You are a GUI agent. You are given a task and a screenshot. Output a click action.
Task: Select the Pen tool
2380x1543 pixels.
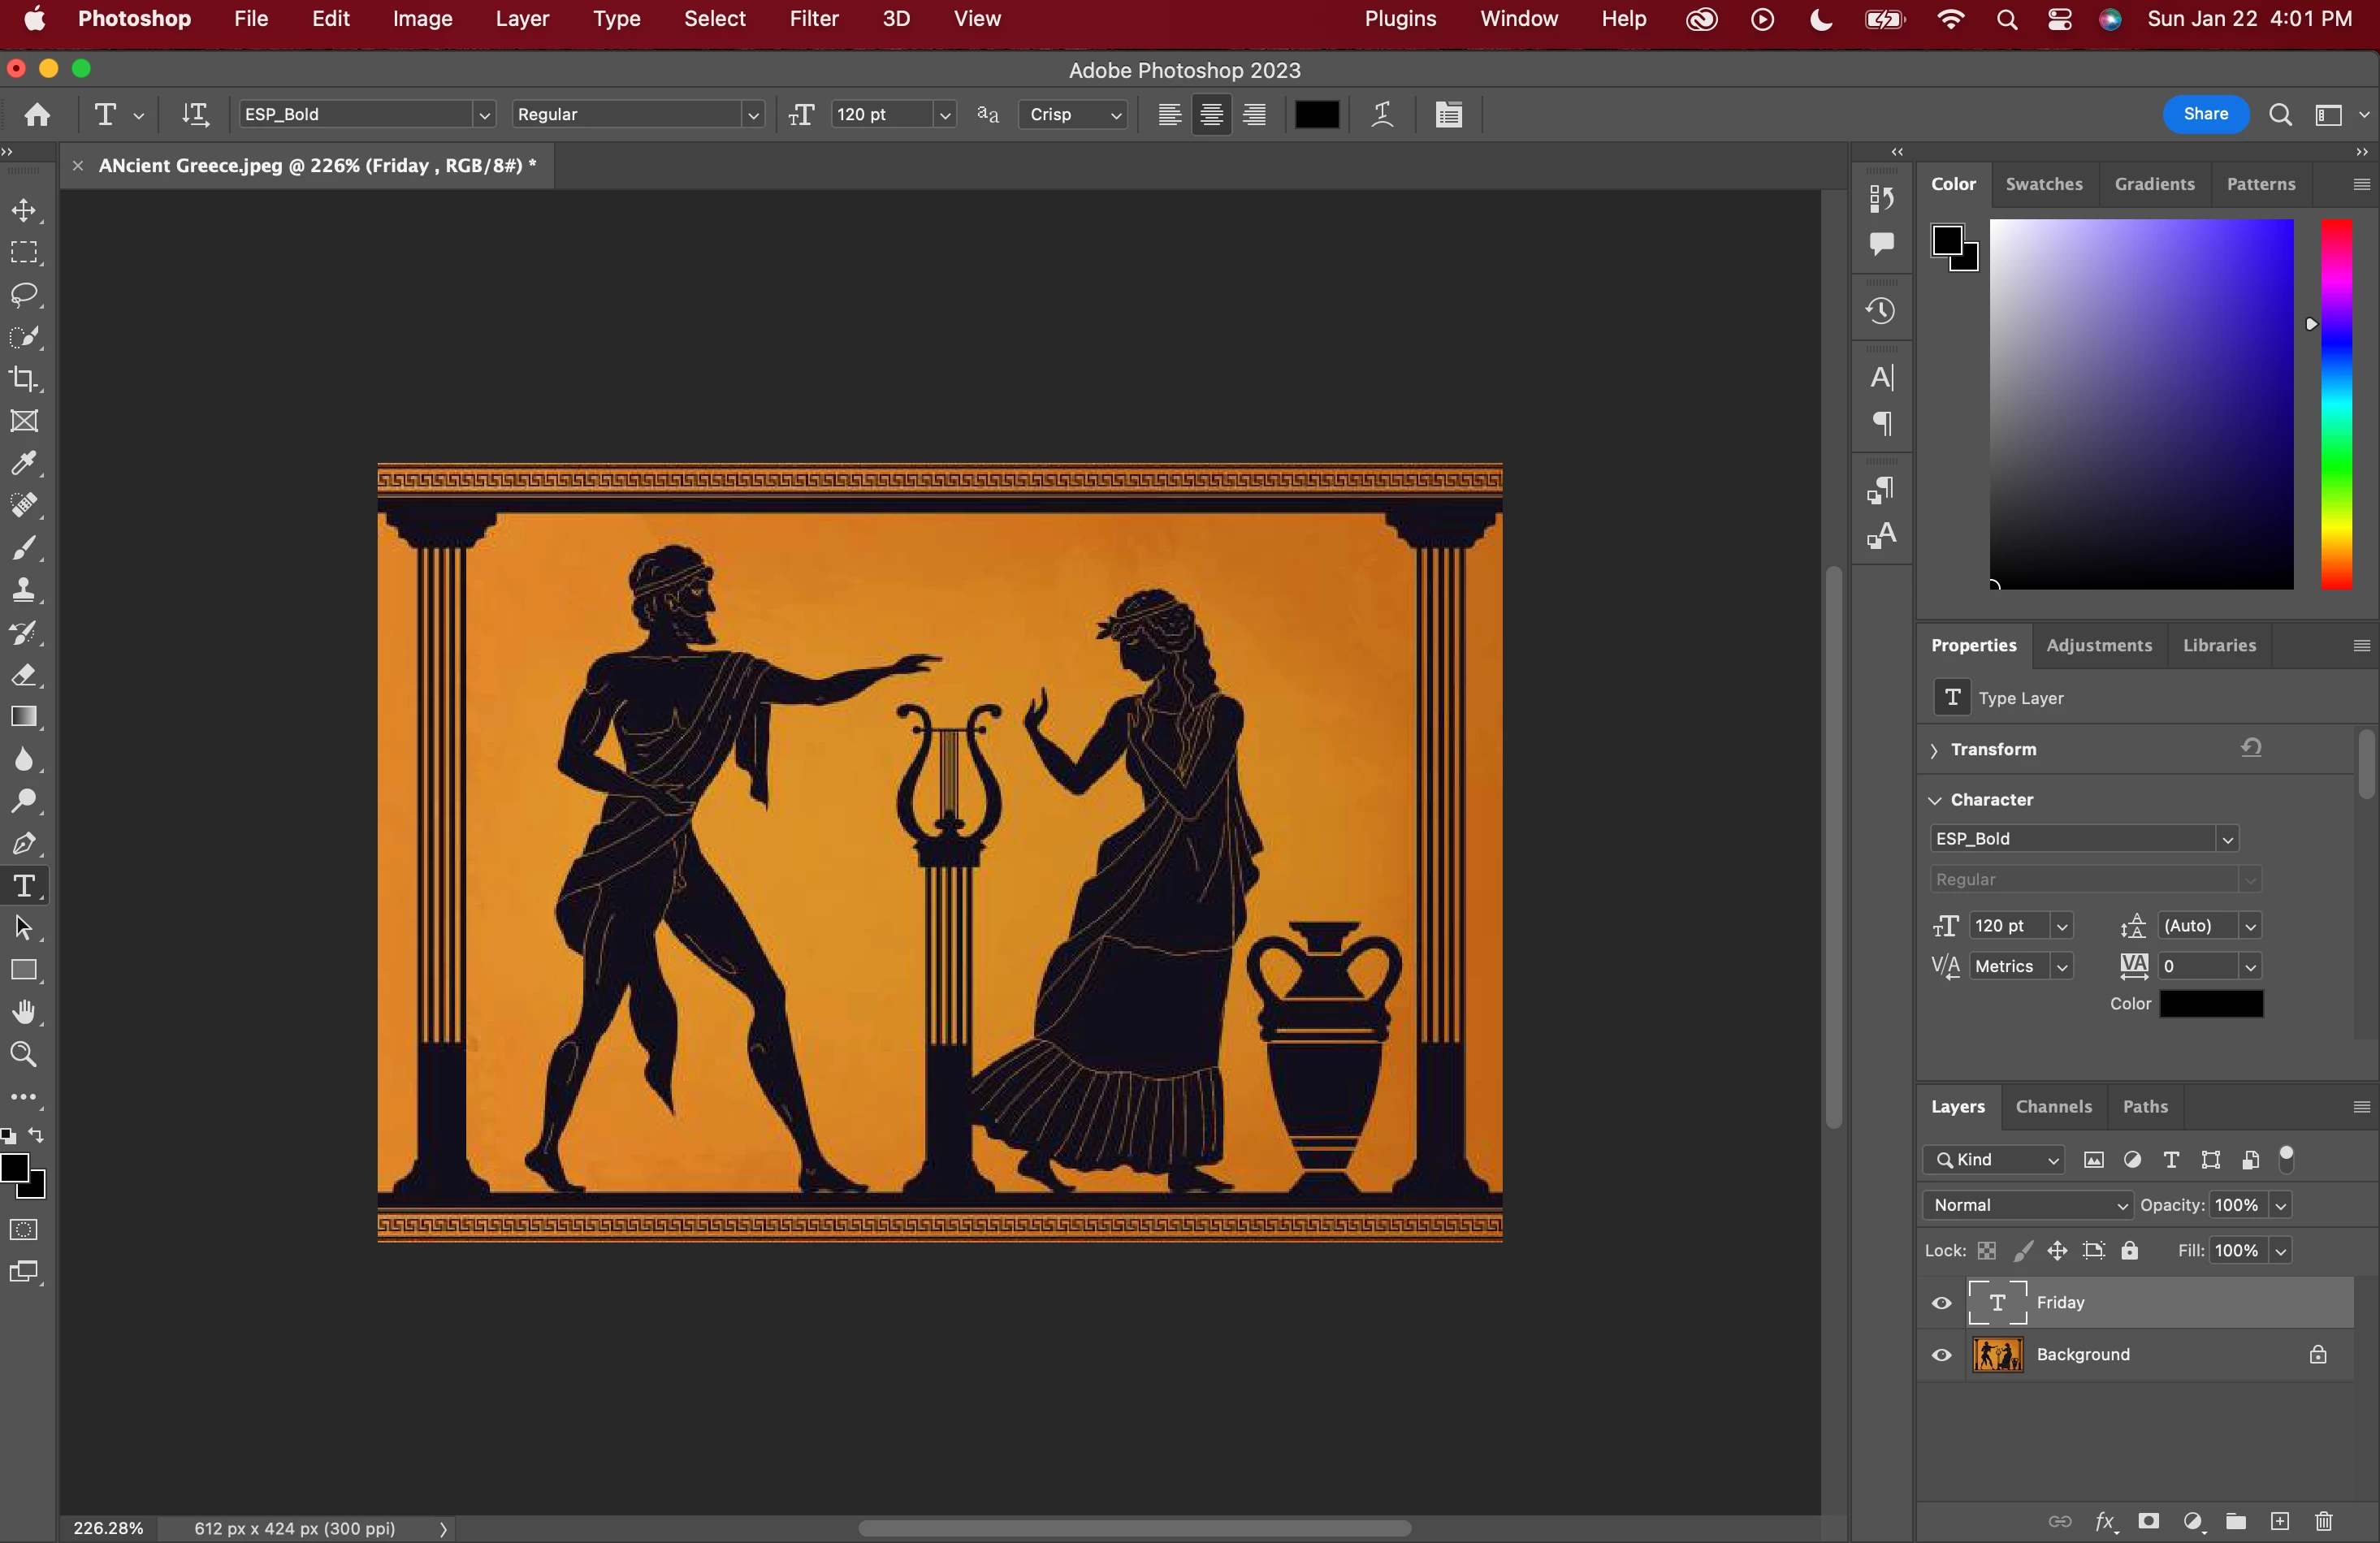[x=24, y=843]
